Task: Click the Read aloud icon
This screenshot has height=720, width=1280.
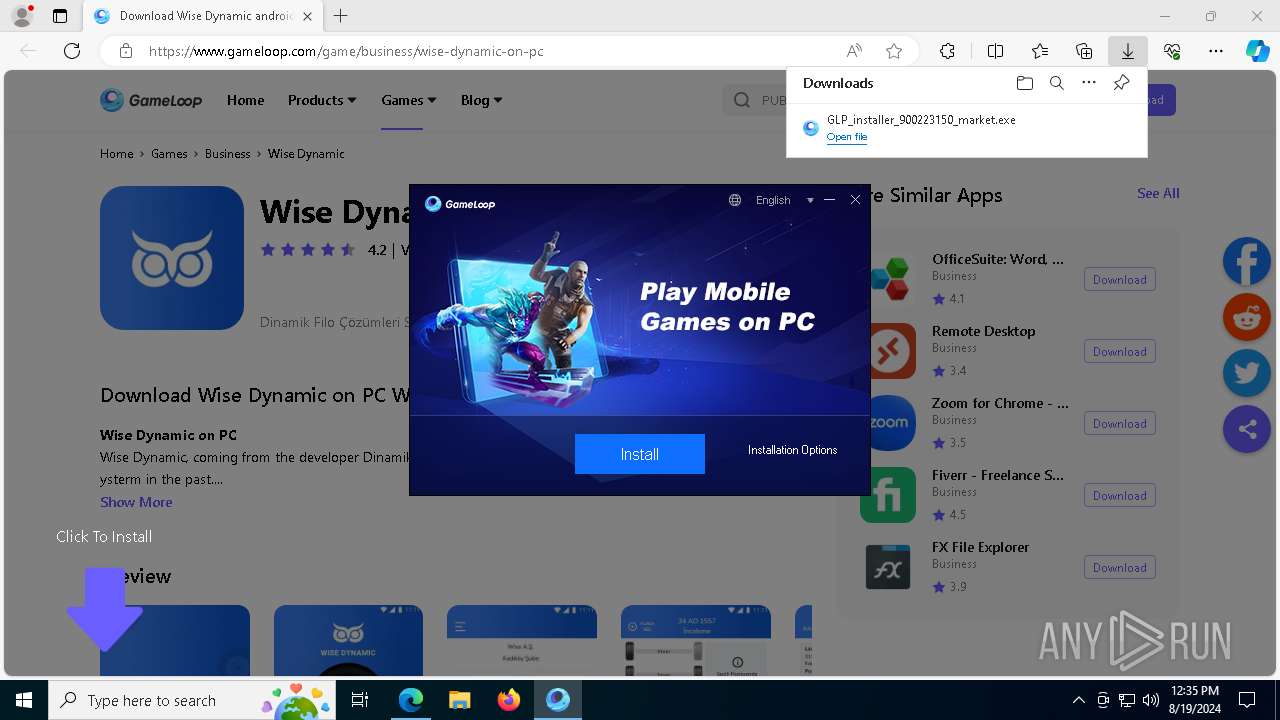Action: pos(854,51)
